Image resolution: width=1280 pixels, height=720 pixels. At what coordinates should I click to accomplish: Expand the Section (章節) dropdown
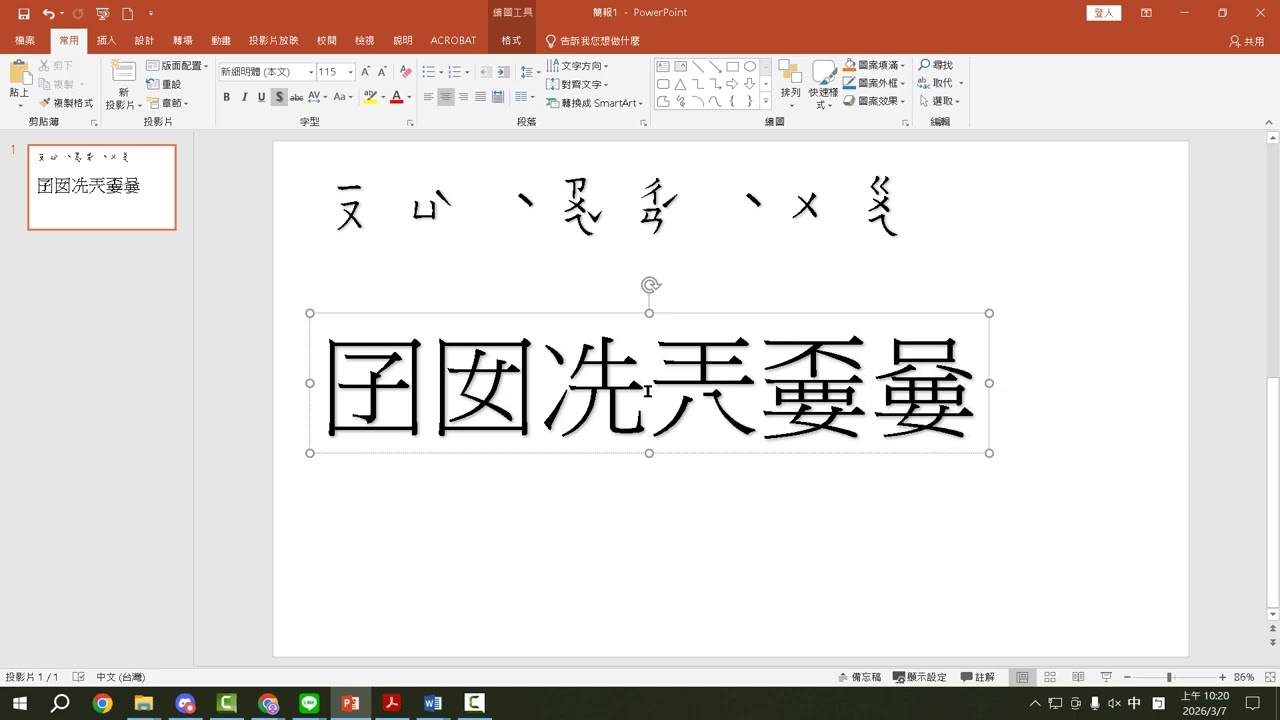[x=168, y=103]
